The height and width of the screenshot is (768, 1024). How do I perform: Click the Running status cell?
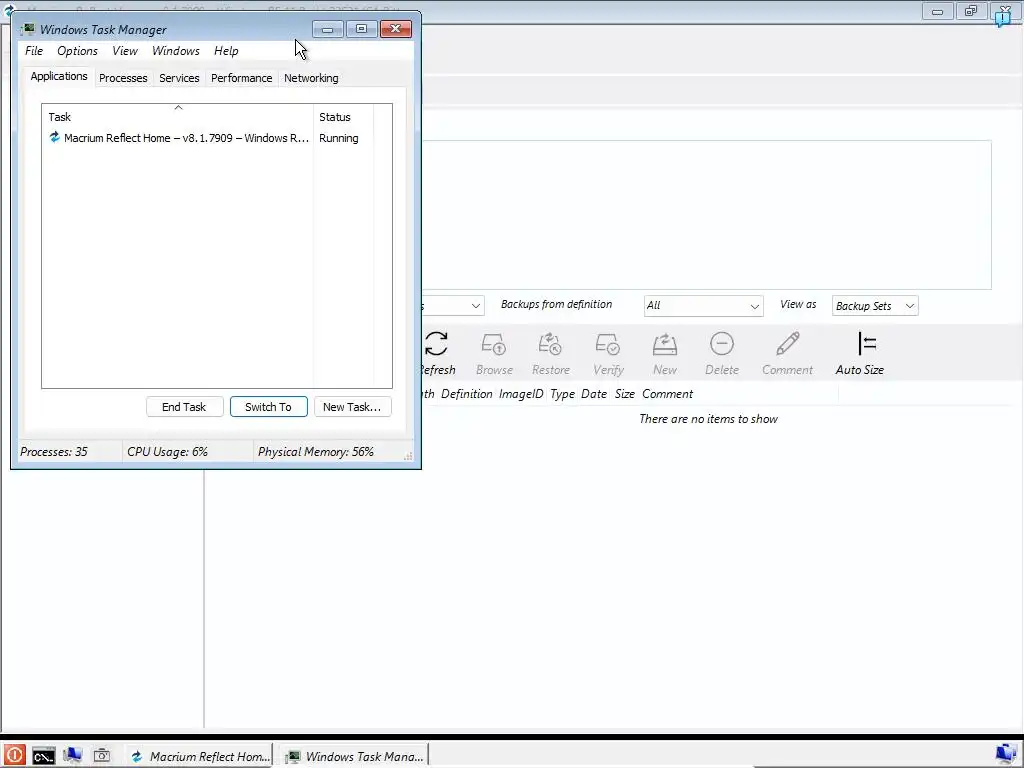(338, 138)
